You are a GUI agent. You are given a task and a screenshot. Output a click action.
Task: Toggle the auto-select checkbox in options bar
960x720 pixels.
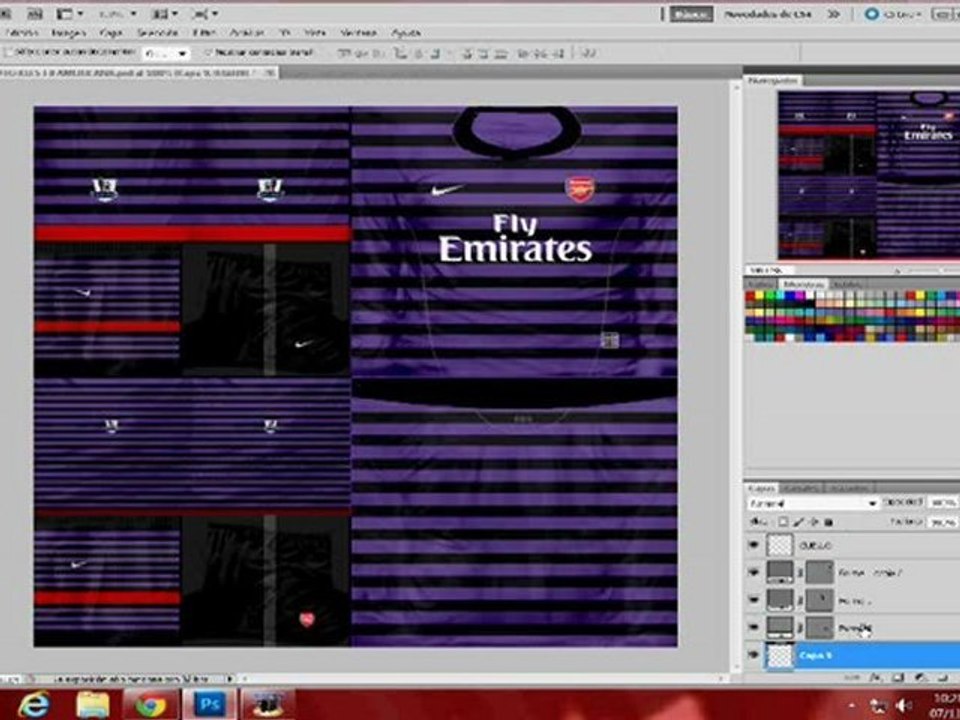point(9,53)
